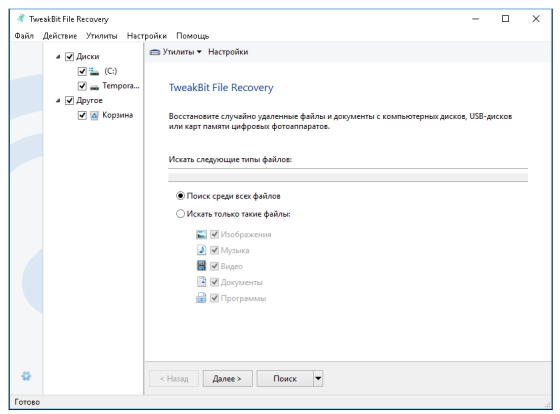Uncheck the Корзина checkbox
Viewport: 560px width, 414px height.
(x=82, y=115)
